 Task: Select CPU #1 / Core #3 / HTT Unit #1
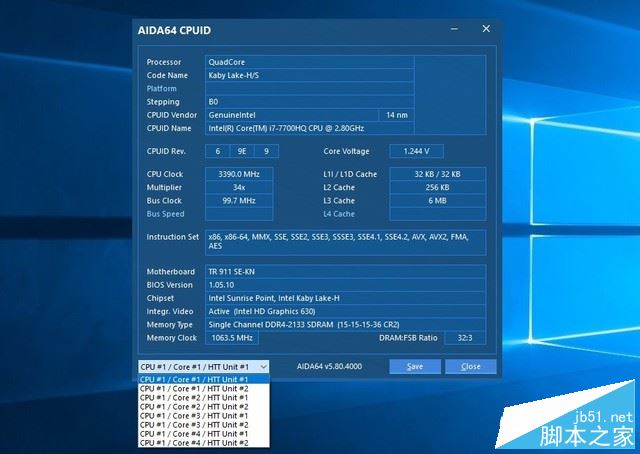click(204, 416)
